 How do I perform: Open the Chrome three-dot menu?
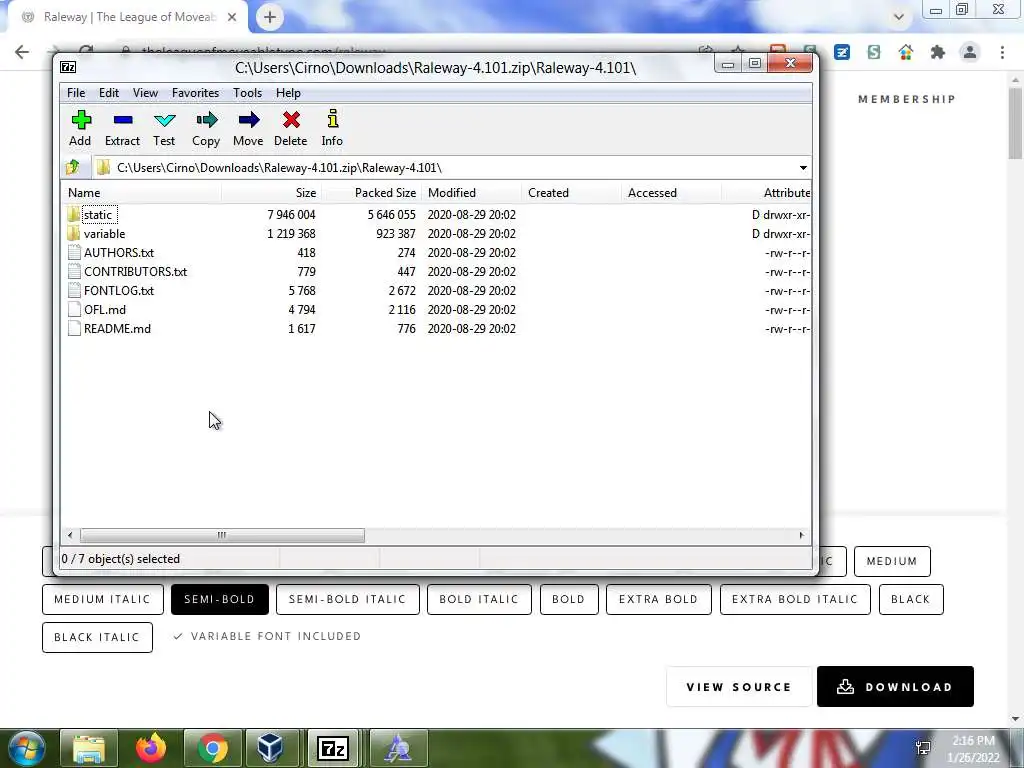[1002, 52]
